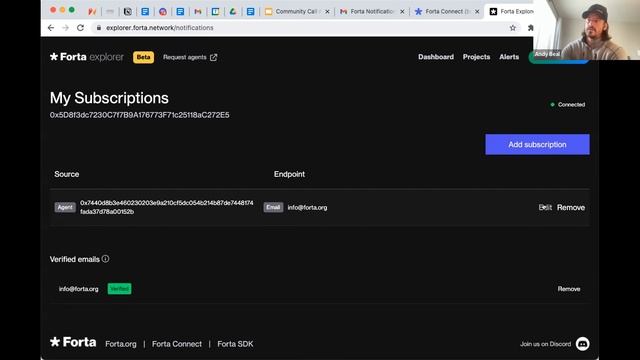Viewport: 640px width, 360px height.
Task: Bookmark this page with the star icon
Action: [x=513, y=28]
